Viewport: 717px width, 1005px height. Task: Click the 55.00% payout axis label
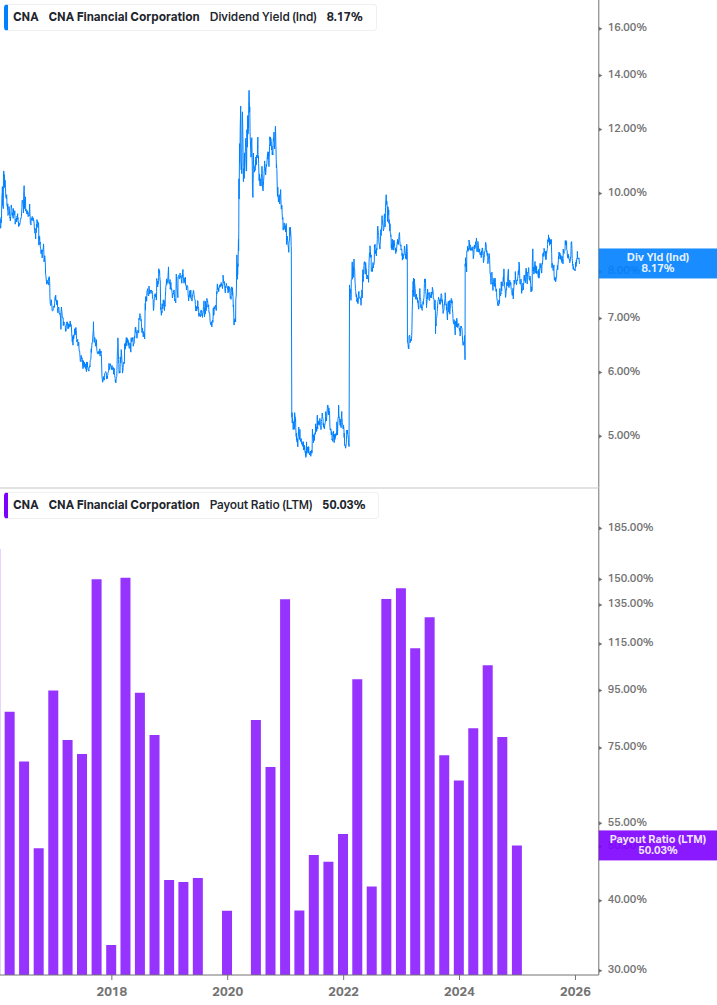[x=627, y=822]
